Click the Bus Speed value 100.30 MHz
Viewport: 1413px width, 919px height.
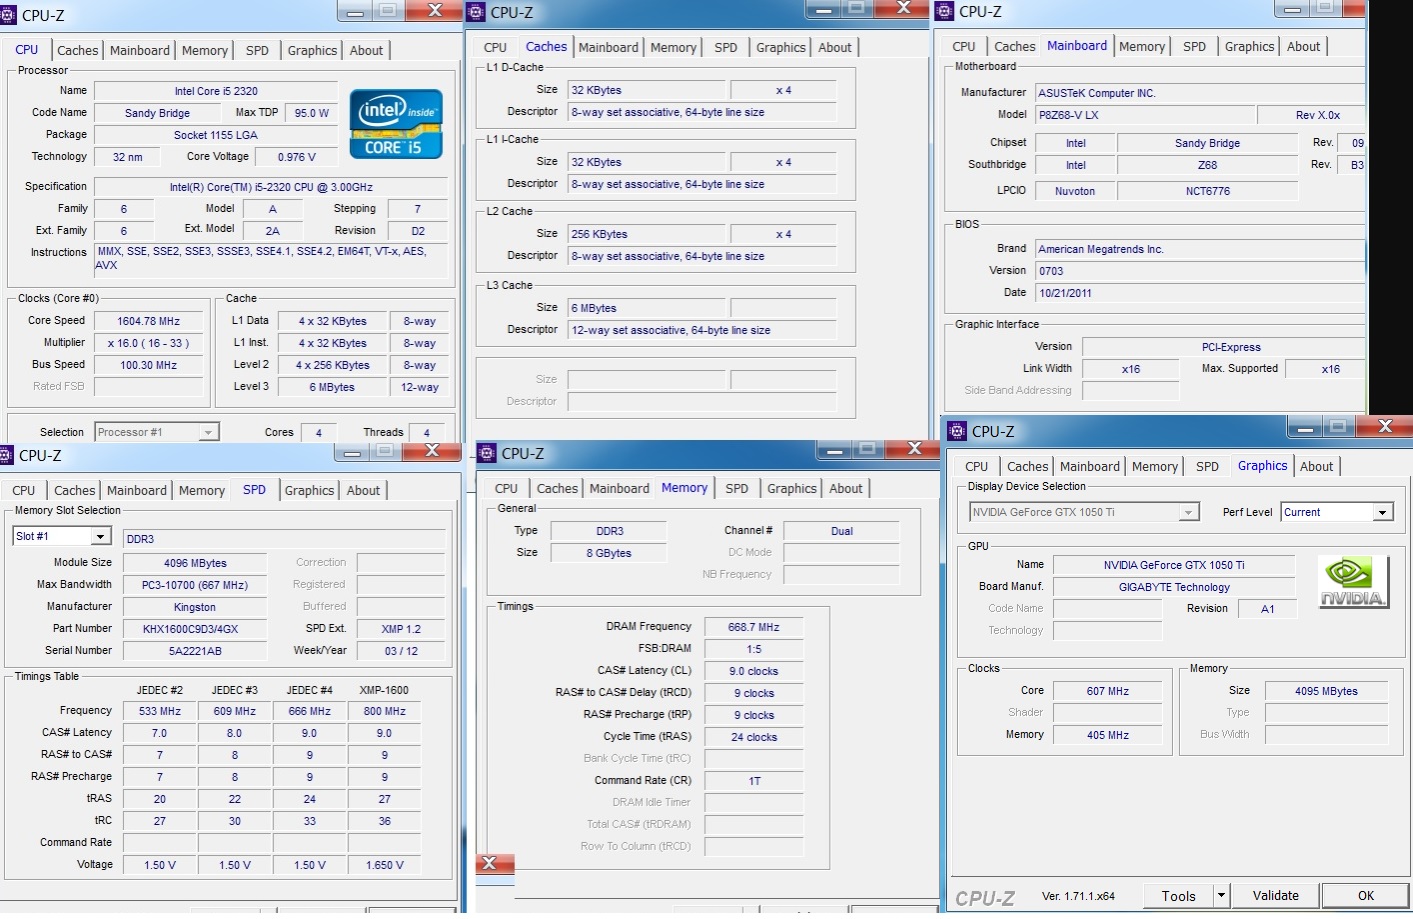149,365
